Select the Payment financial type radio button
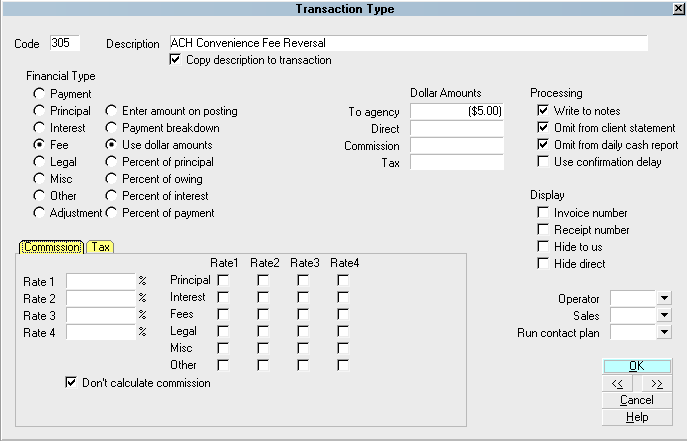The width and height of the screenshot is (687, 441). pos(39,93)
